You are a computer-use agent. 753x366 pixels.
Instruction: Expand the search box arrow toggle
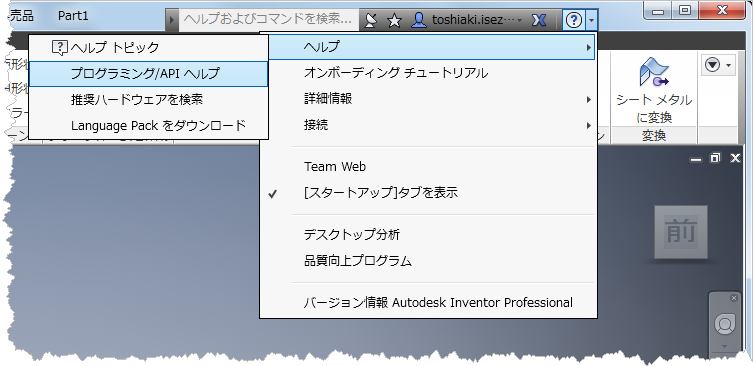(172, 20)
